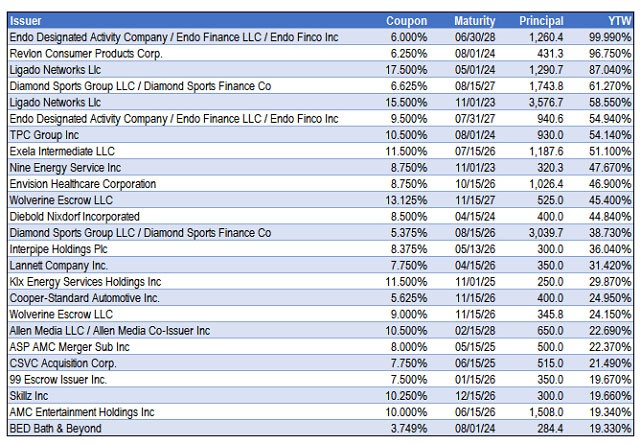Click the Issuer column header
Screen dimensions: 641x444
point(25,21)
